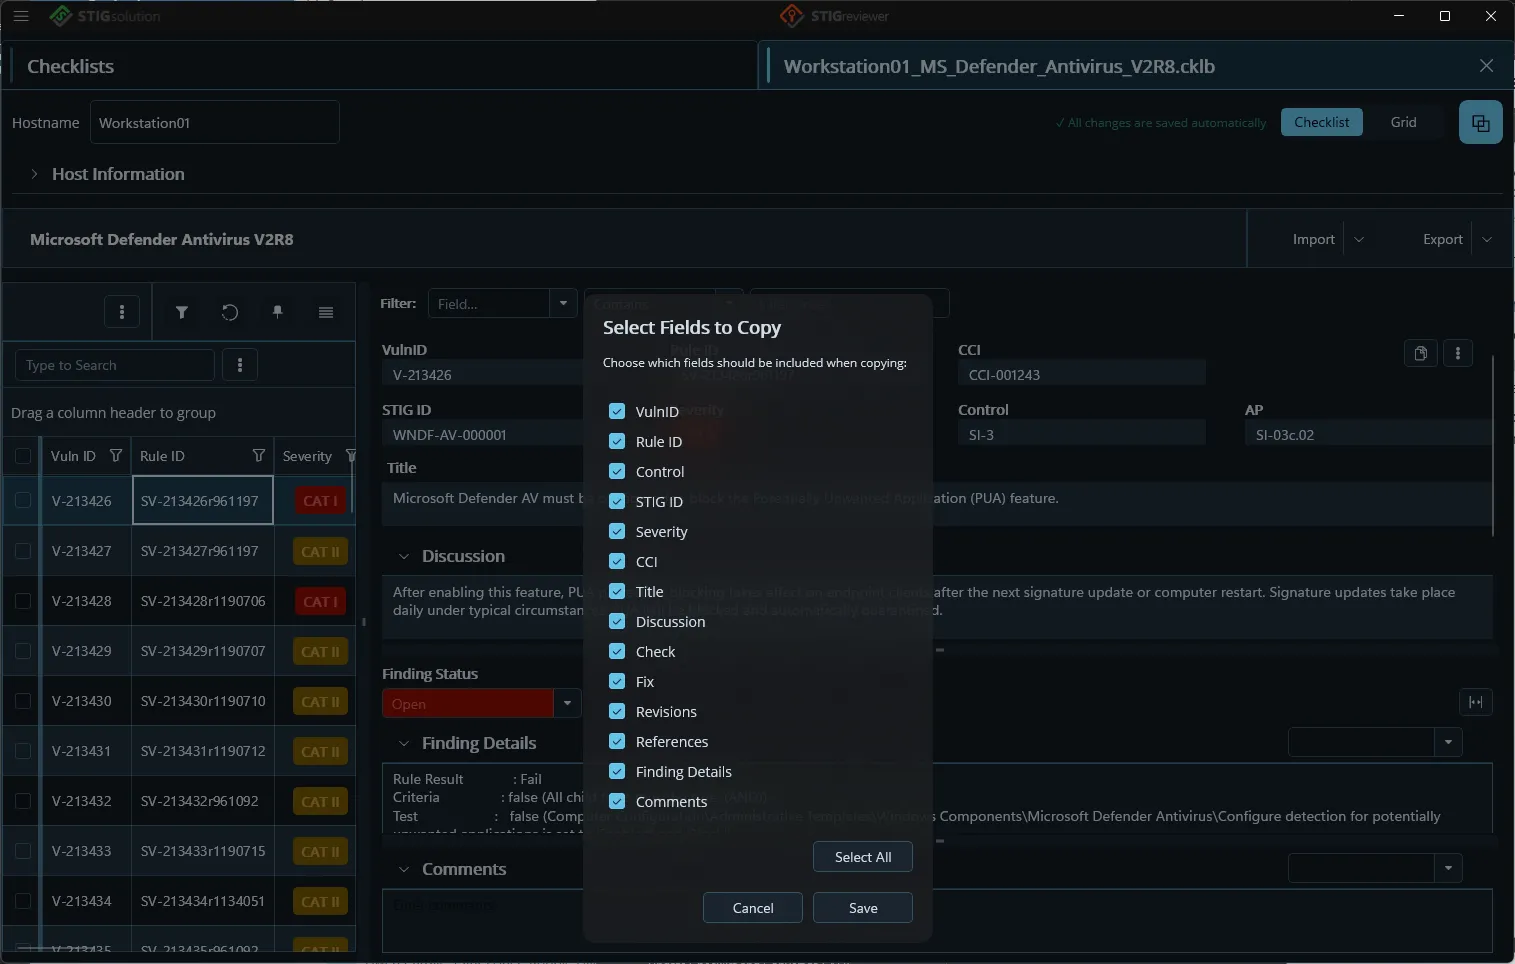Open dropdown right of Finding Details

[1448, 742]
